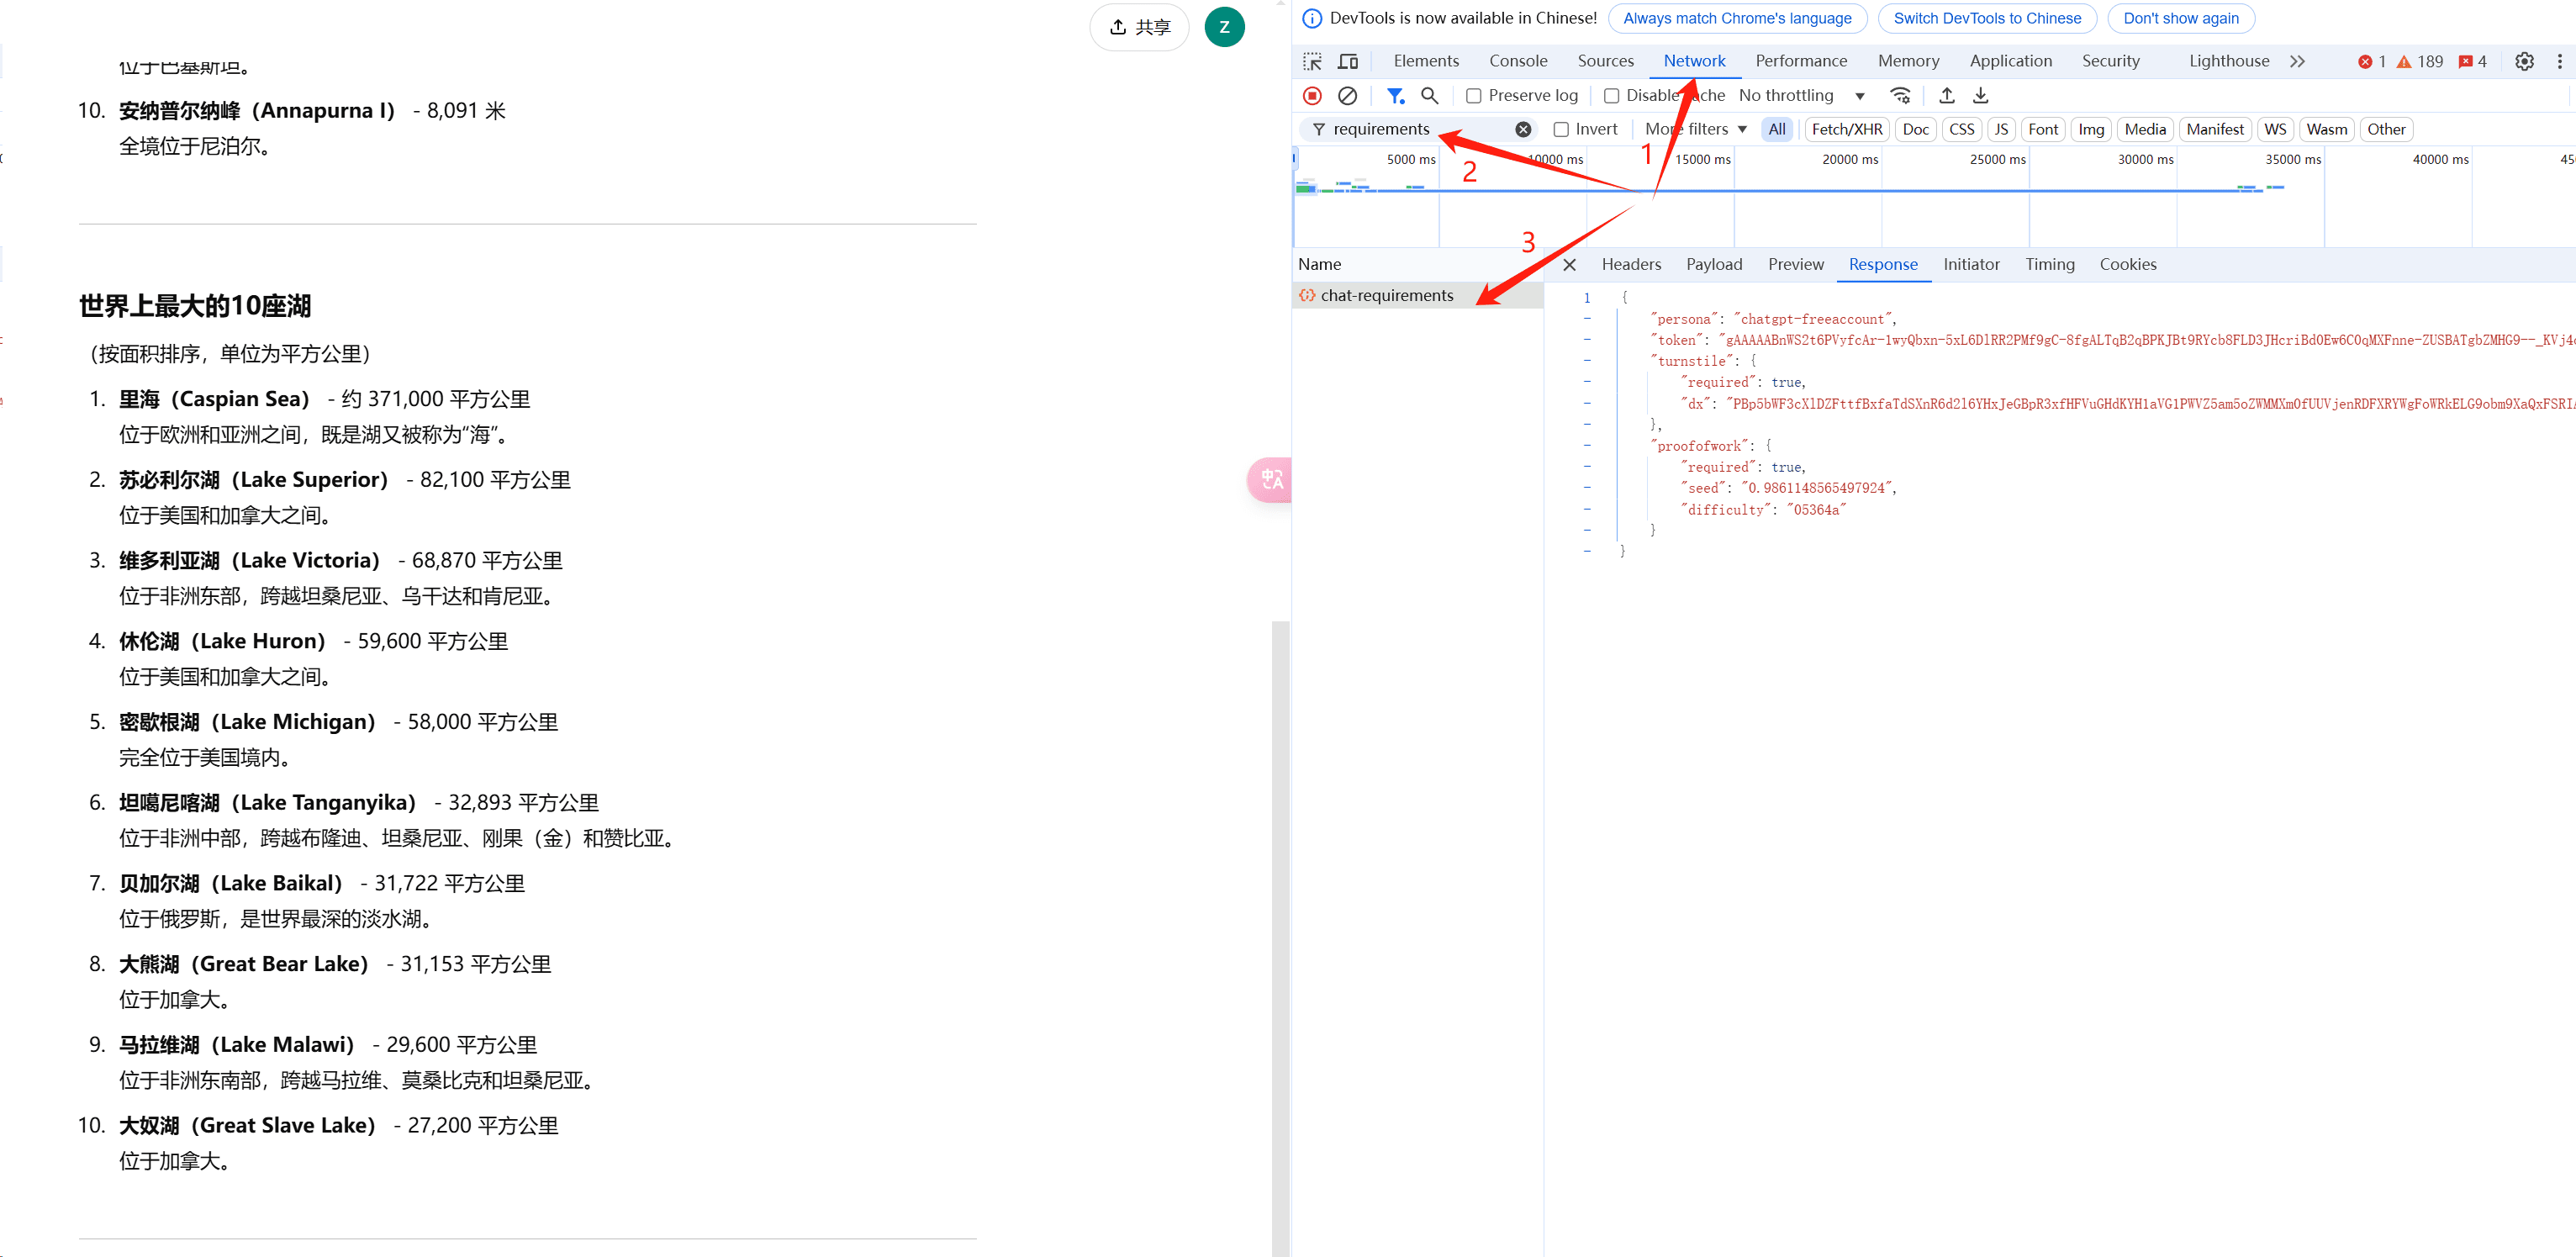
Task: Check the Invert filter checkbox
Action: point(1560,130)
